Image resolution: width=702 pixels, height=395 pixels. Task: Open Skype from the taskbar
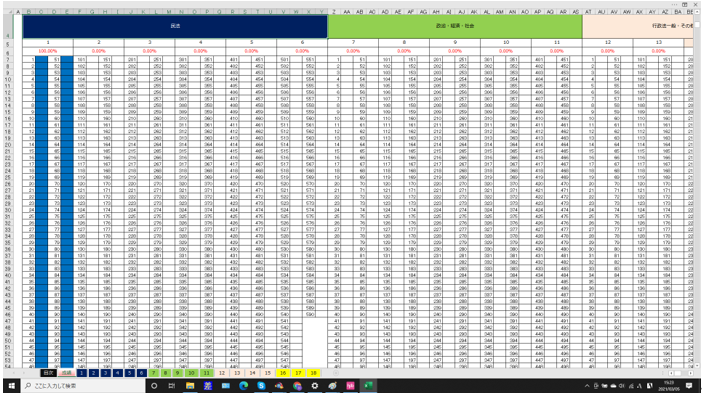tap(261, 386)
